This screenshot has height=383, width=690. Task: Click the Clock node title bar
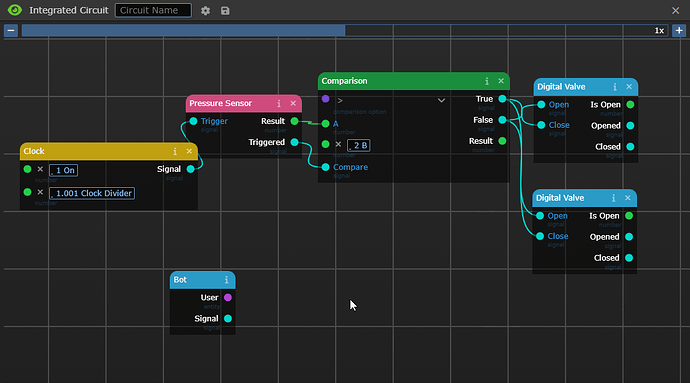[109, 151]
